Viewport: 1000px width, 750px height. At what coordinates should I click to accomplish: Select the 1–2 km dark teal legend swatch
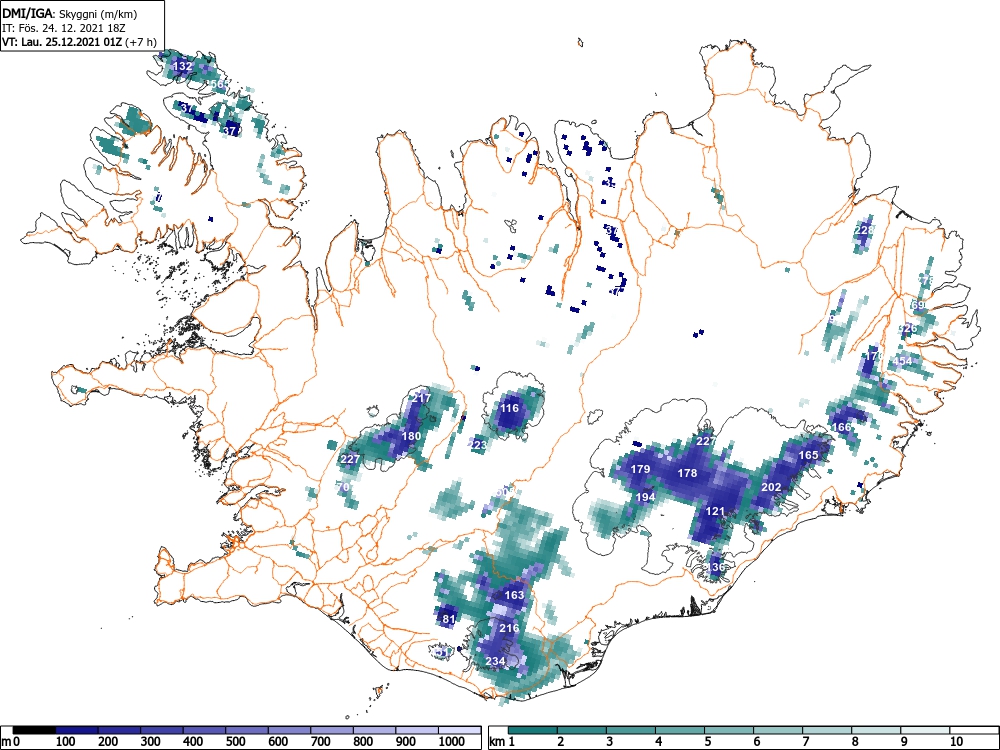click(x=533, y=730)
